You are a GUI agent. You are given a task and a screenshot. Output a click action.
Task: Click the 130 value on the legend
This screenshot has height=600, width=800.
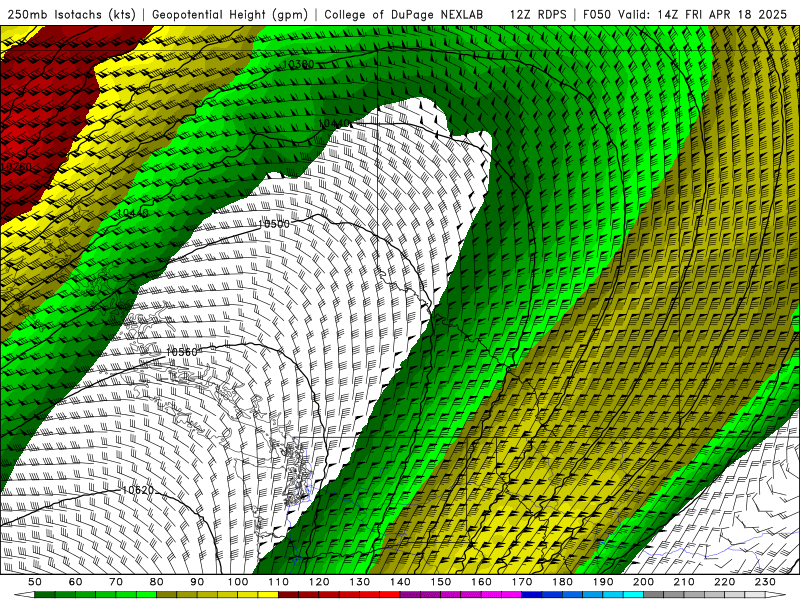(360, 582)
